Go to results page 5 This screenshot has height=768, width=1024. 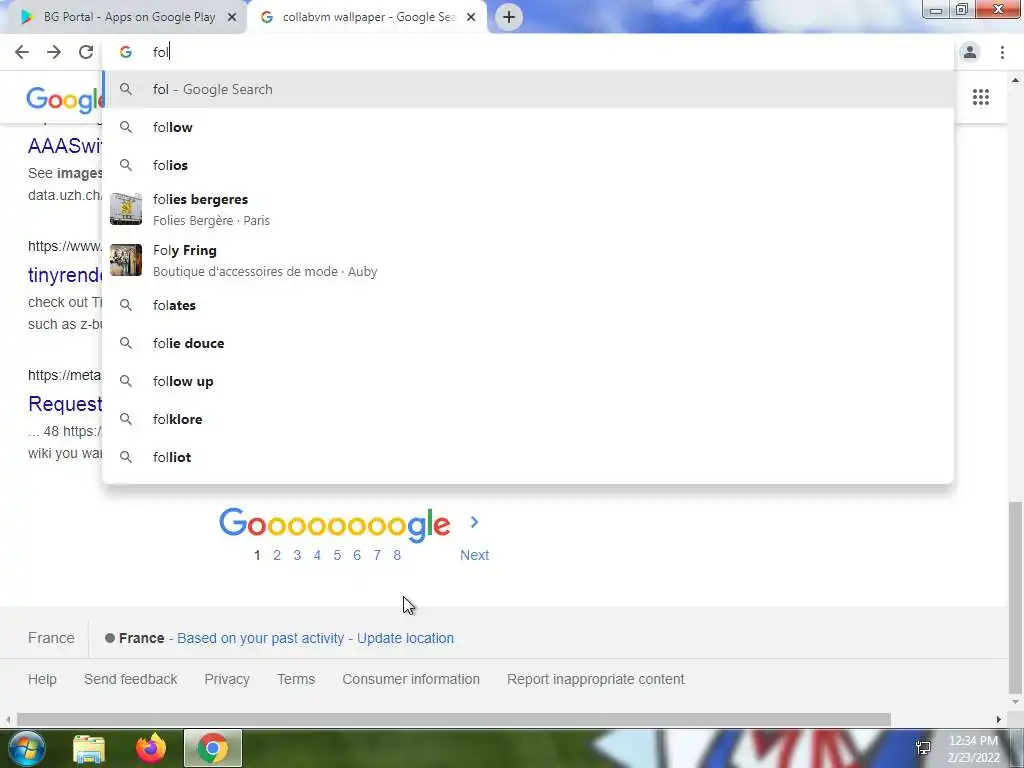tap(337, 555)
